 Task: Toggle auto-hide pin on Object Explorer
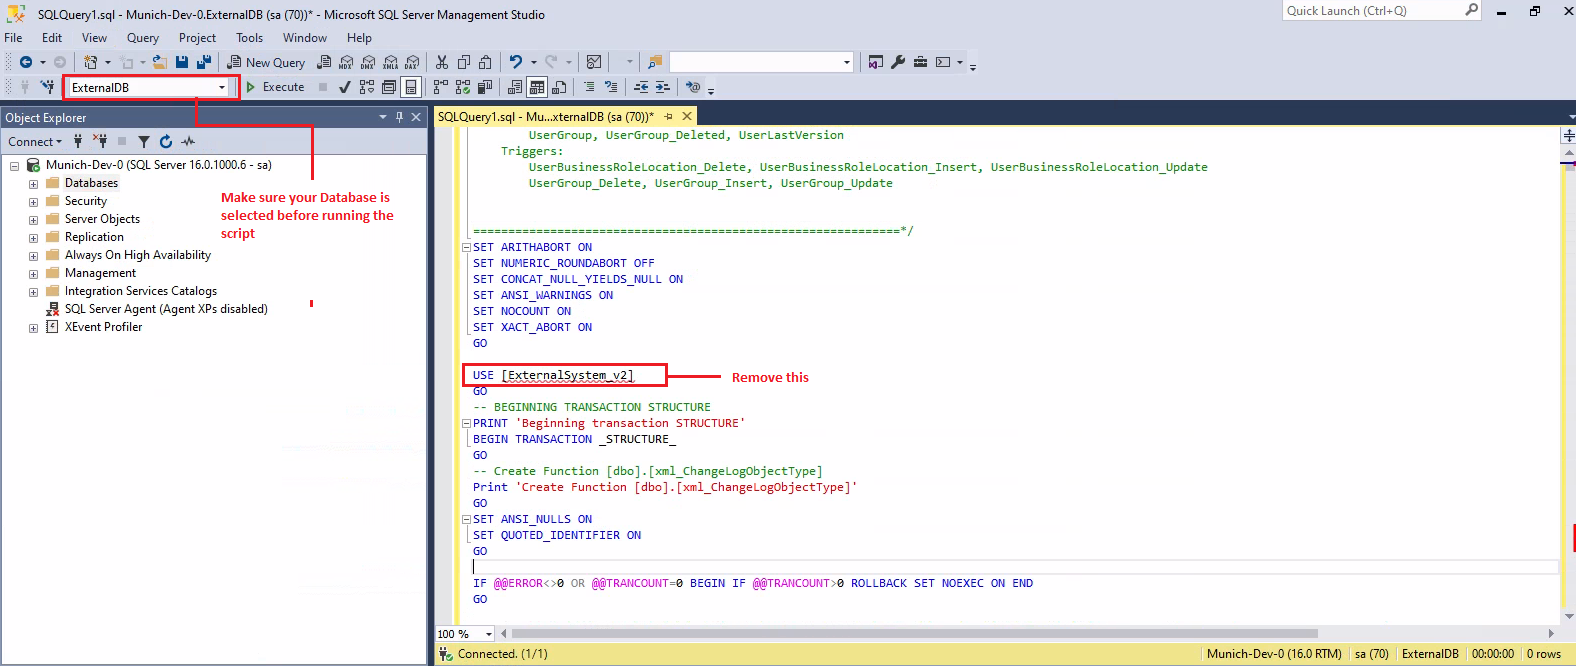(399, 117)
